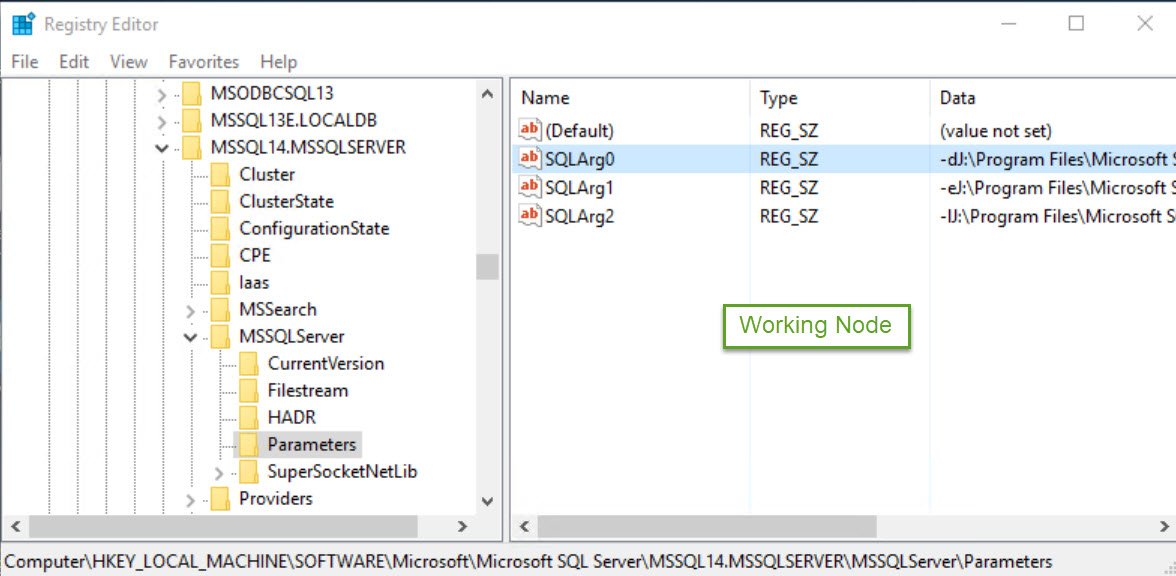Click the ConfigurationState folder icon
This screenshot has height=576, width=1176.
[220, 229]
